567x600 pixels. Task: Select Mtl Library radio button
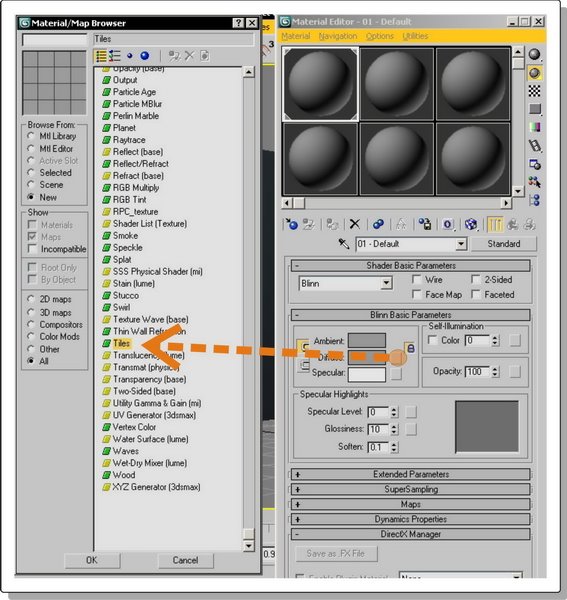[31, 136]
